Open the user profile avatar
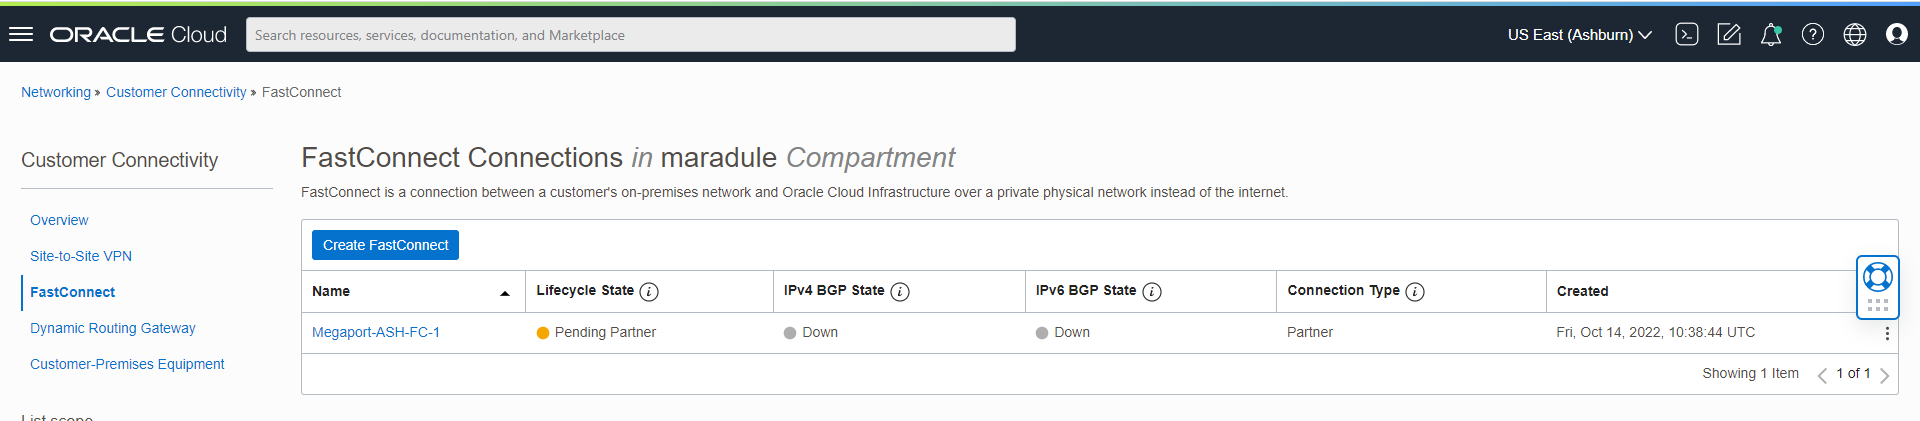Viewport: 1920px width, 421px height. pyautogui.click(x=1896, y=35)
